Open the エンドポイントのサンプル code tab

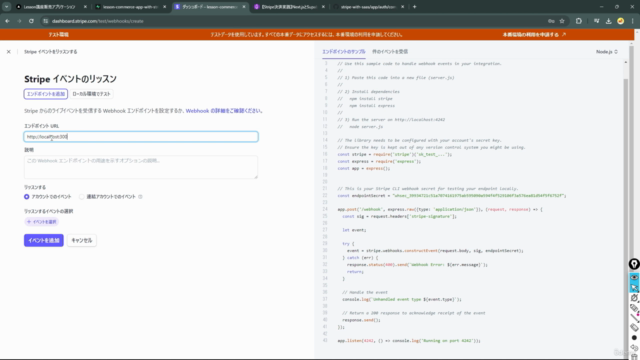pos(344,52)
